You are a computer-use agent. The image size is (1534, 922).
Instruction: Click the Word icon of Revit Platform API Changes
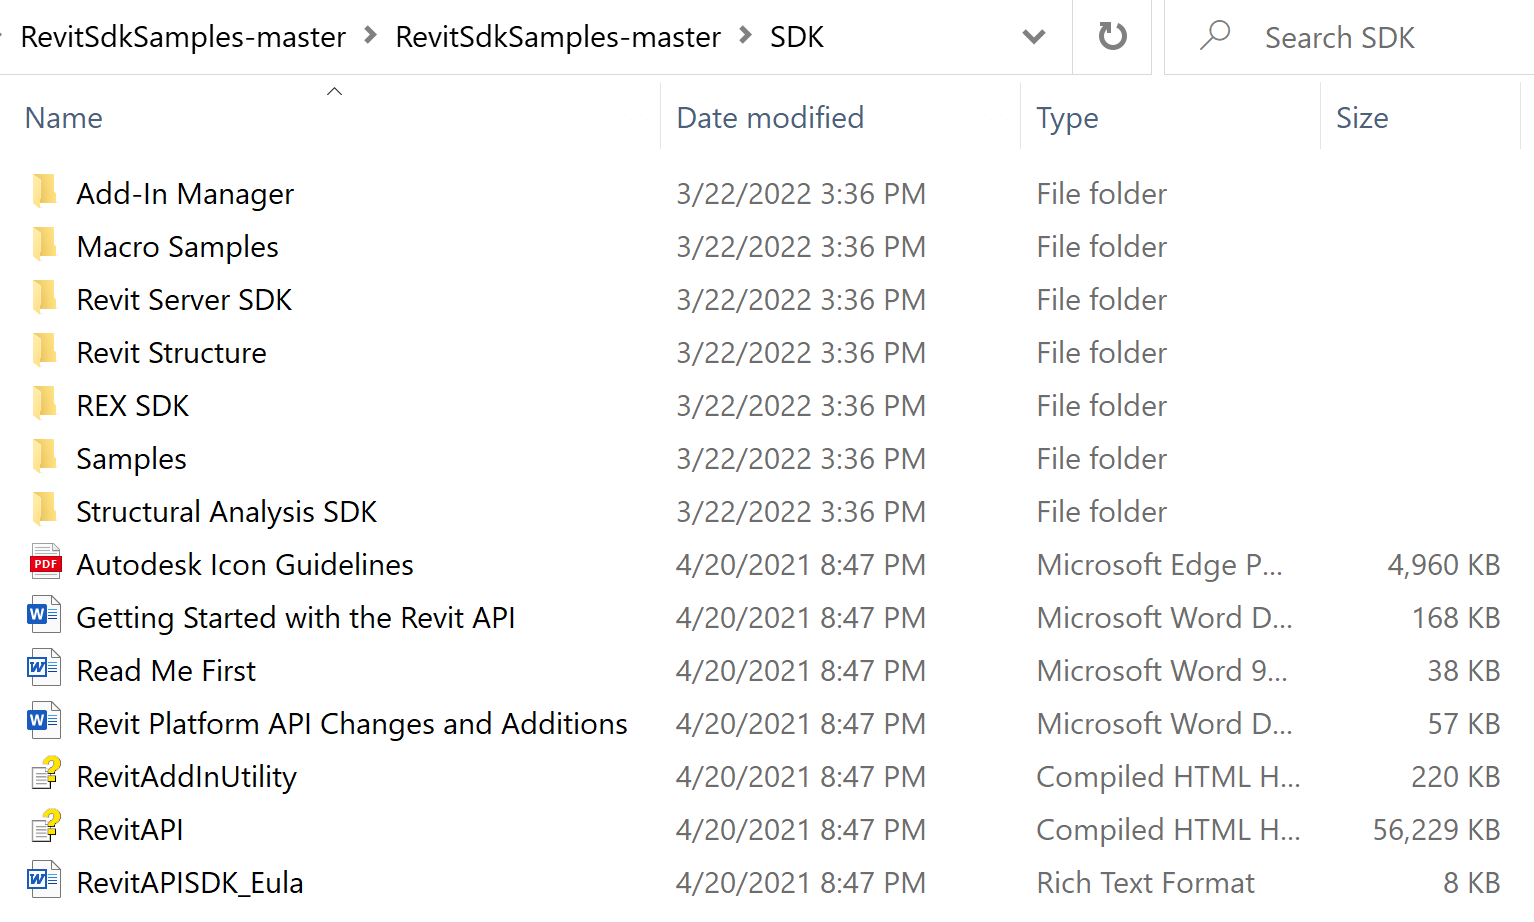pos(44,721)
